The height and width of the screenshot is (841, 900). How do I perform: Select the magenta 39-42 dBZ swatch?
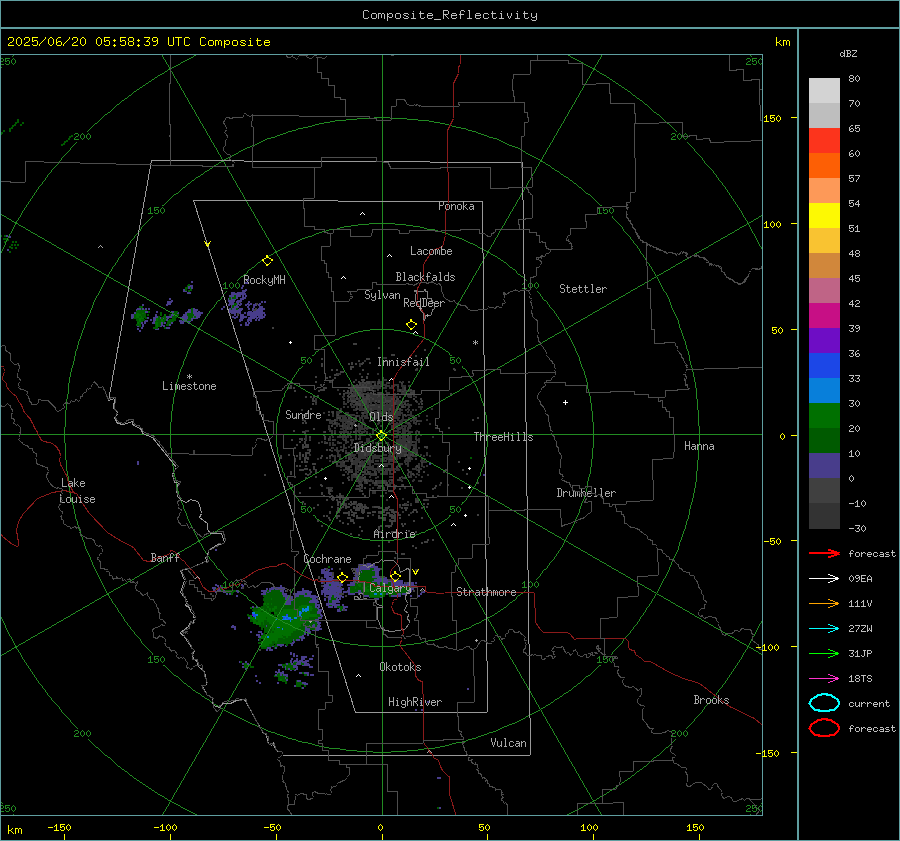[x=824, y=316]
